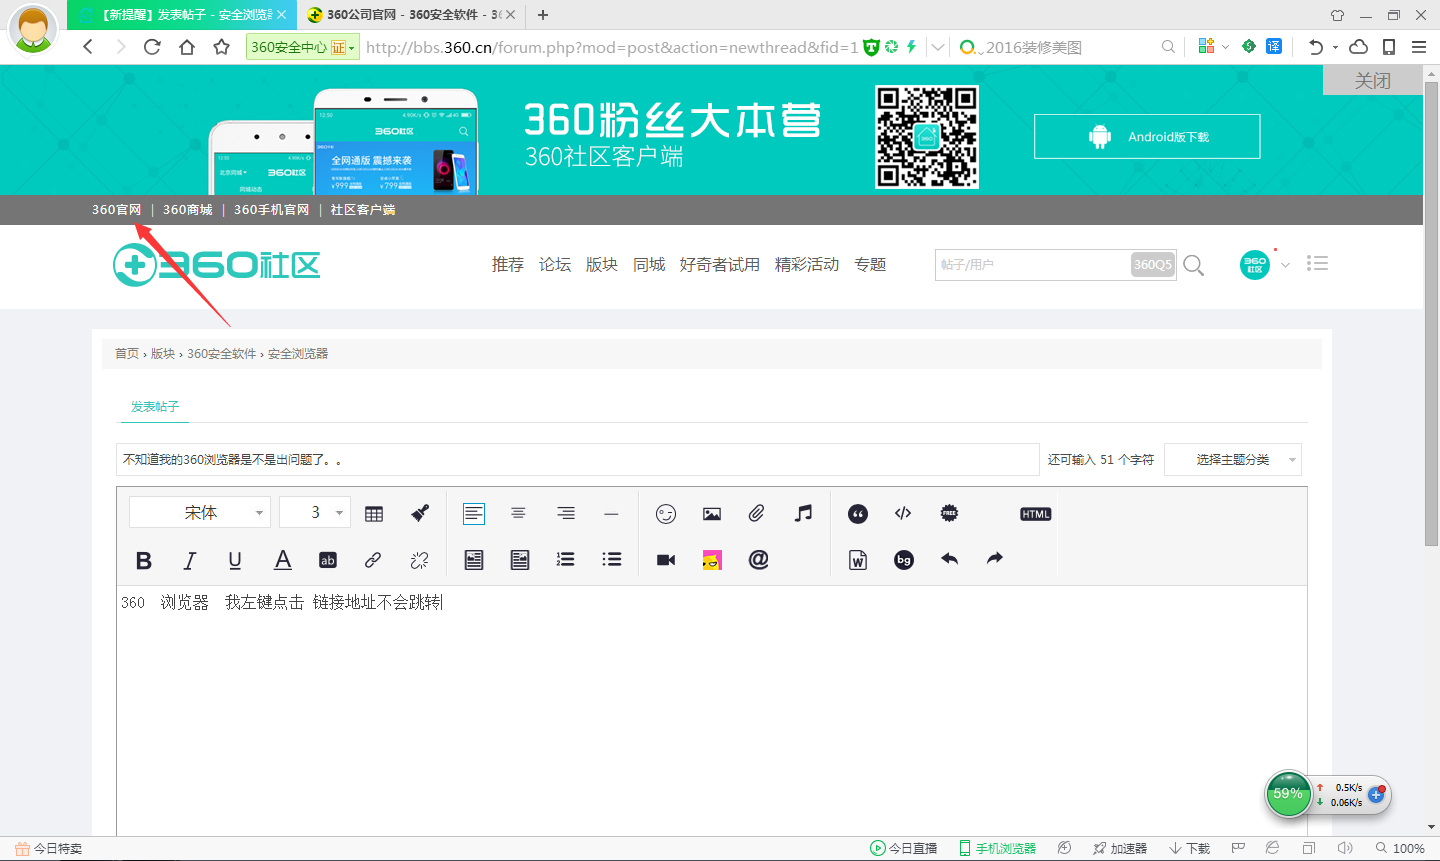Align text right in editor

click(566, 513)
